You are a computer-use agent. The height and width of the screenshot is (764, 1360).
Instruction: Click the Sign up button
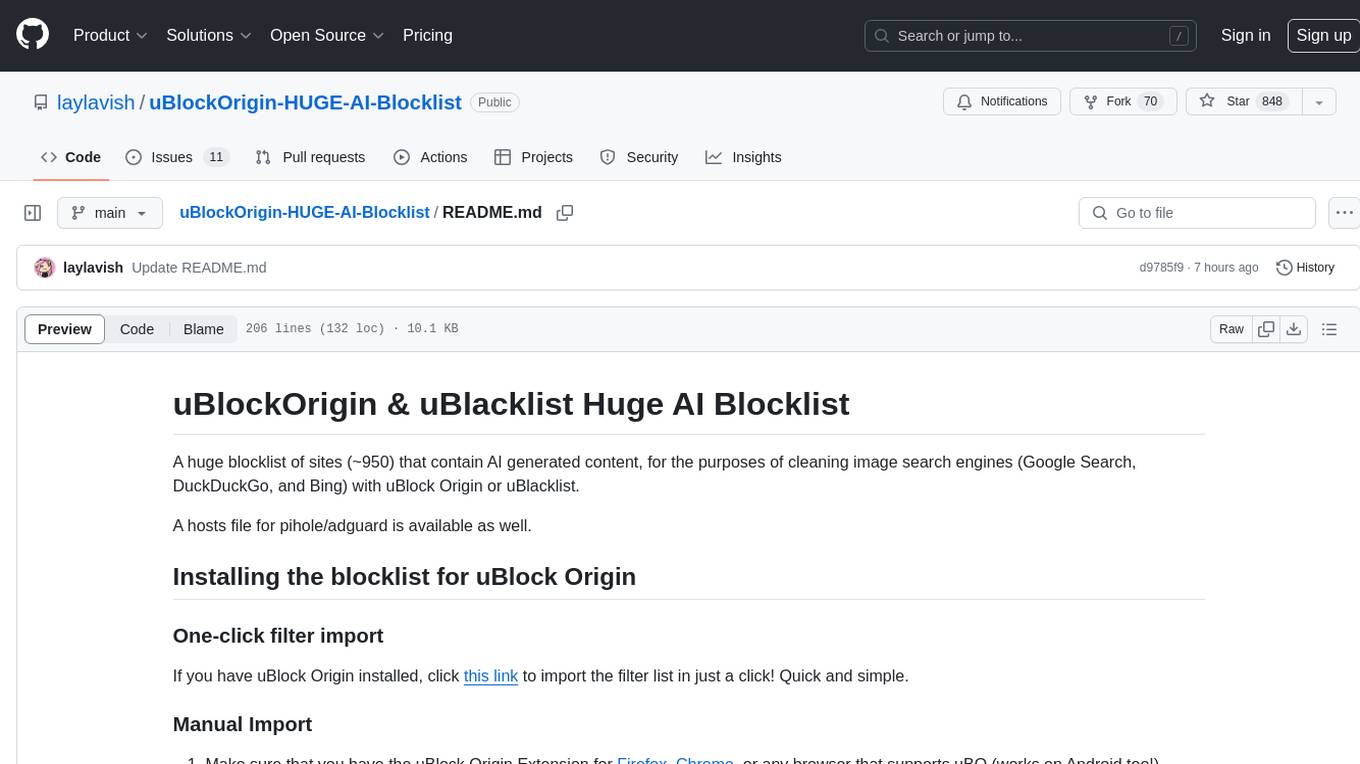[x=1323, y=35]
